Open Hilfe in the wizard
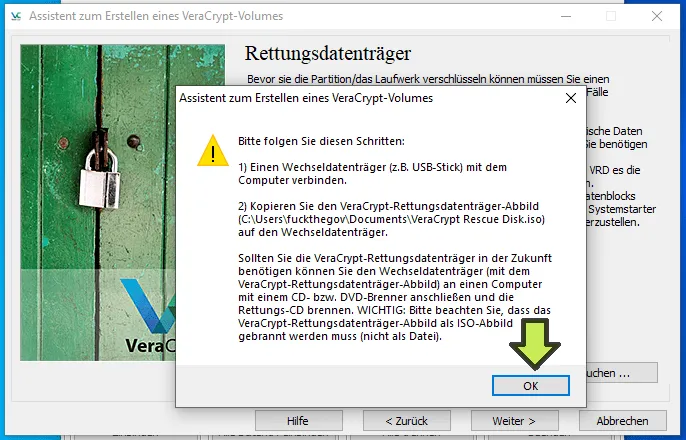 [298, 421]
